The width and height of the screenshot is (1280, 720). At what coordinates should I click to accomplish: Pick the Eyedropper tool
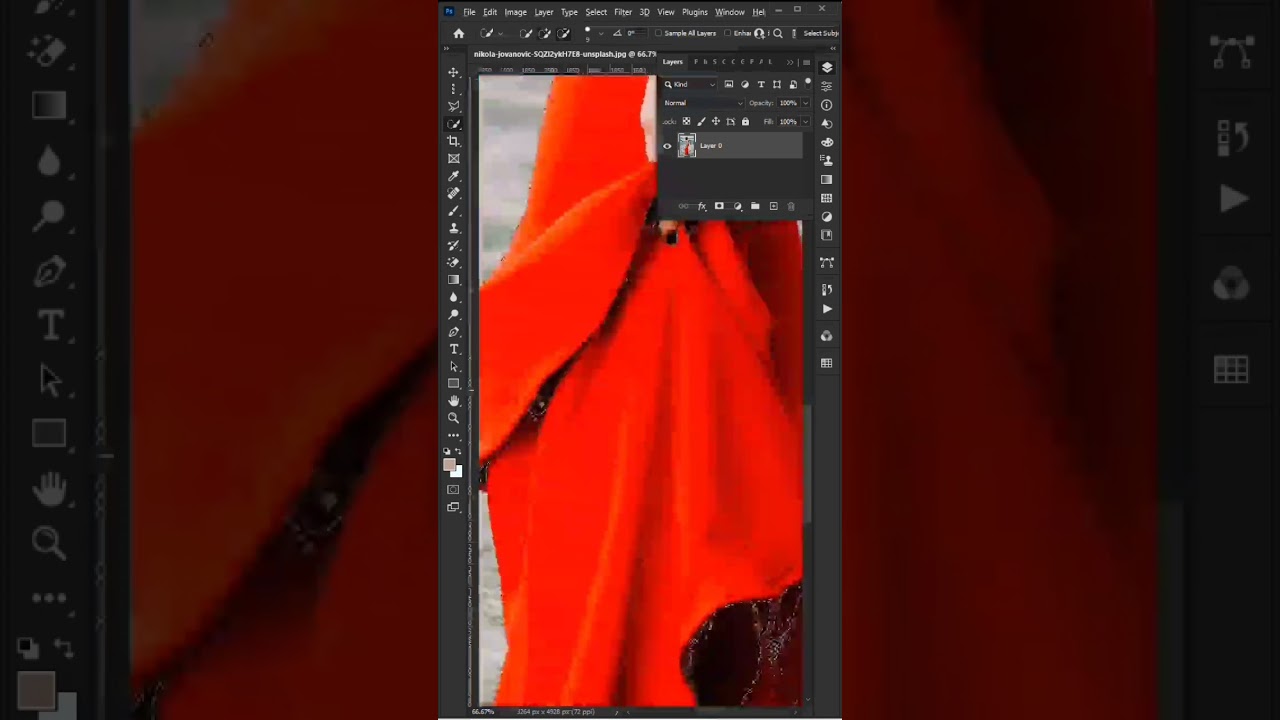(454, 176)
